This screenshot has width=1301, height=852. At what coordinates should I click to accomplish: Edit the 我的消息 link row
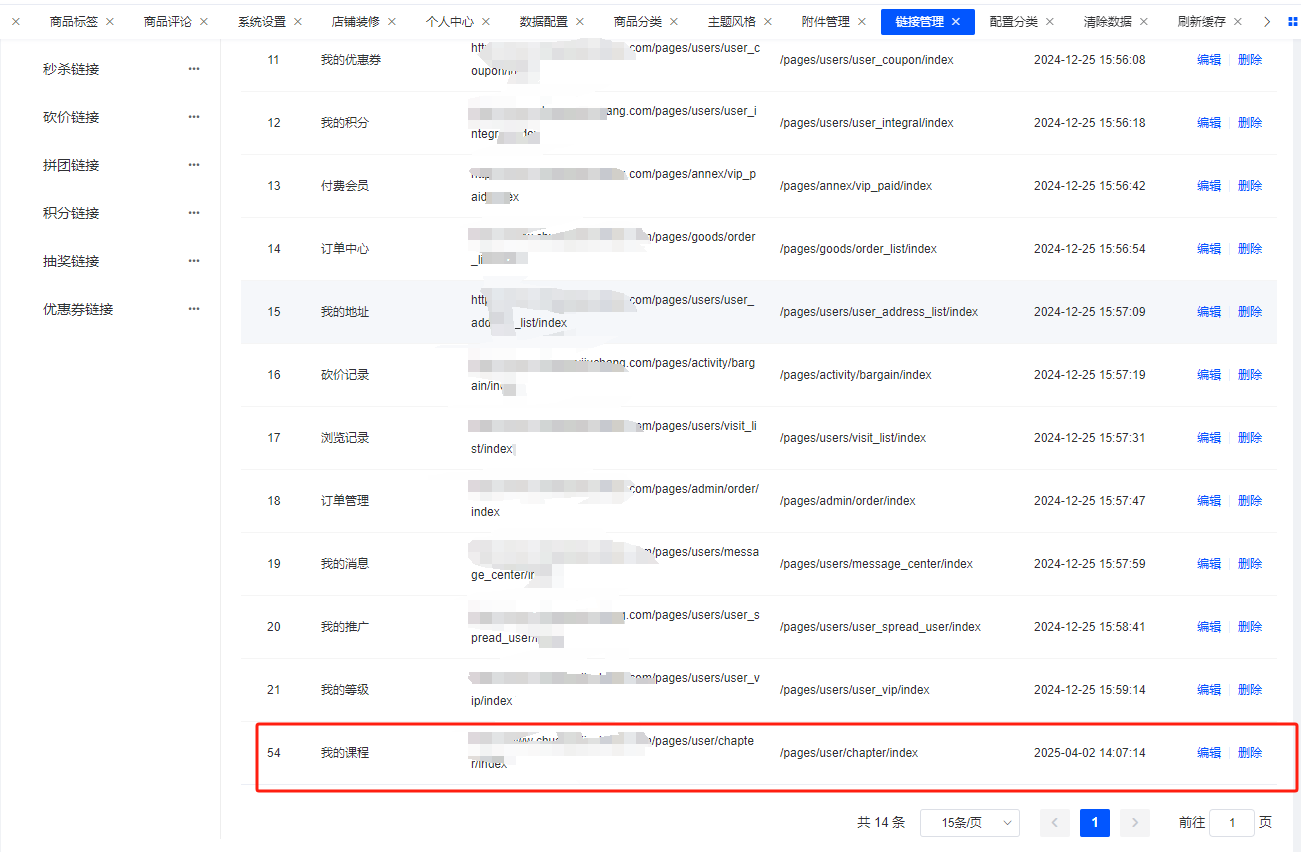coord(1209,564)
